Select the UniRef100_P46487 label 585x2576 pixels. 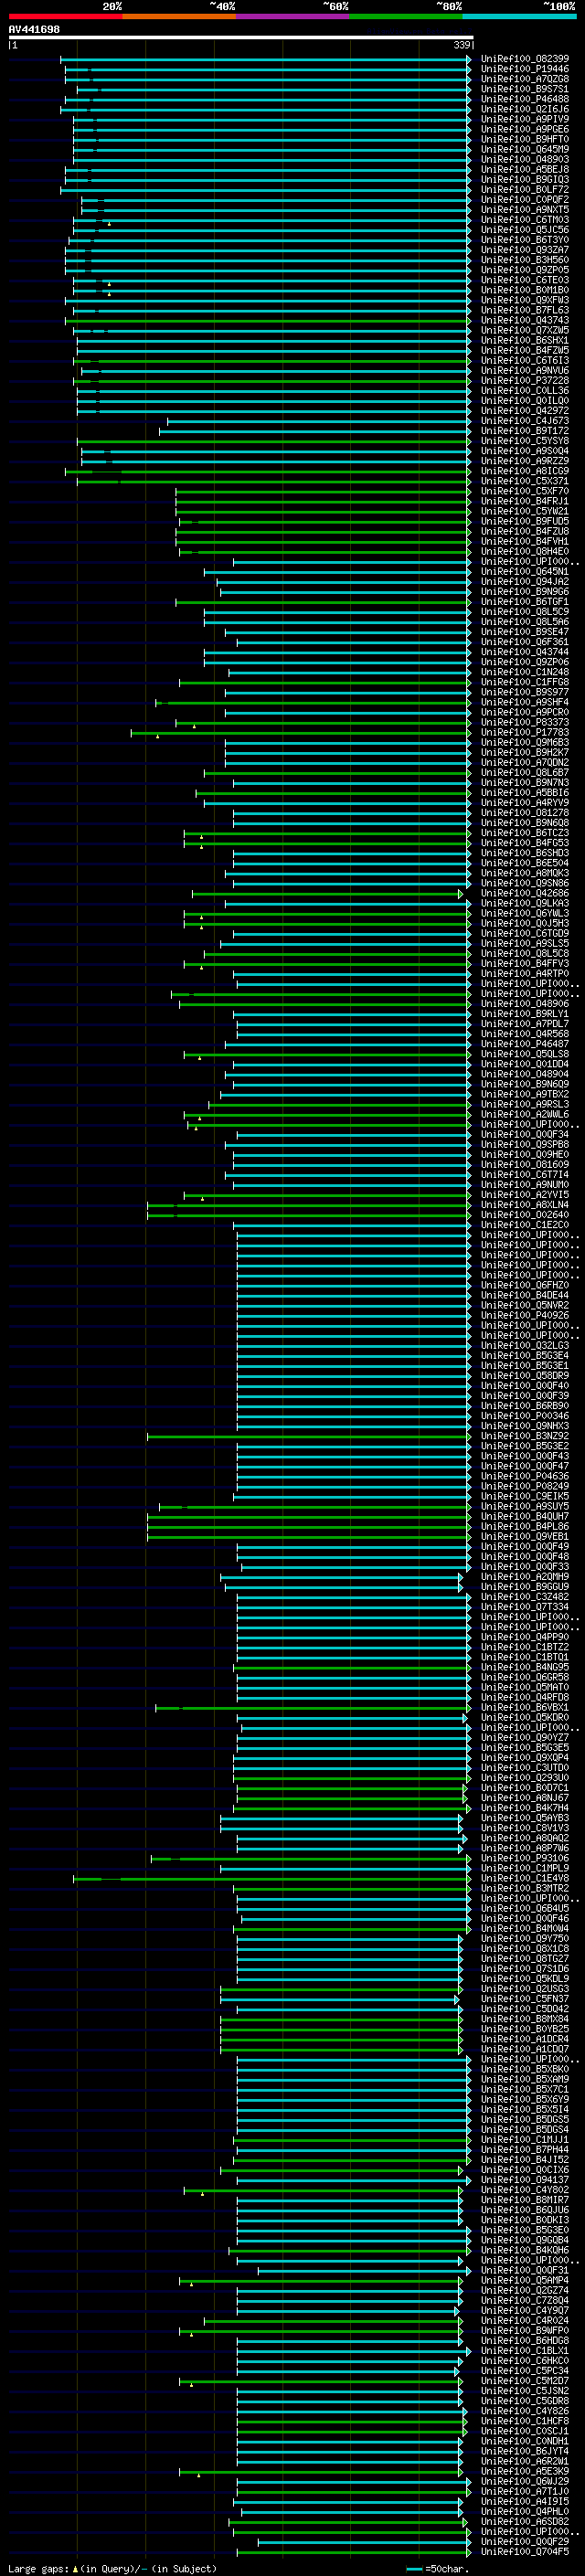pyautogui.click(x=525, y=1044)
